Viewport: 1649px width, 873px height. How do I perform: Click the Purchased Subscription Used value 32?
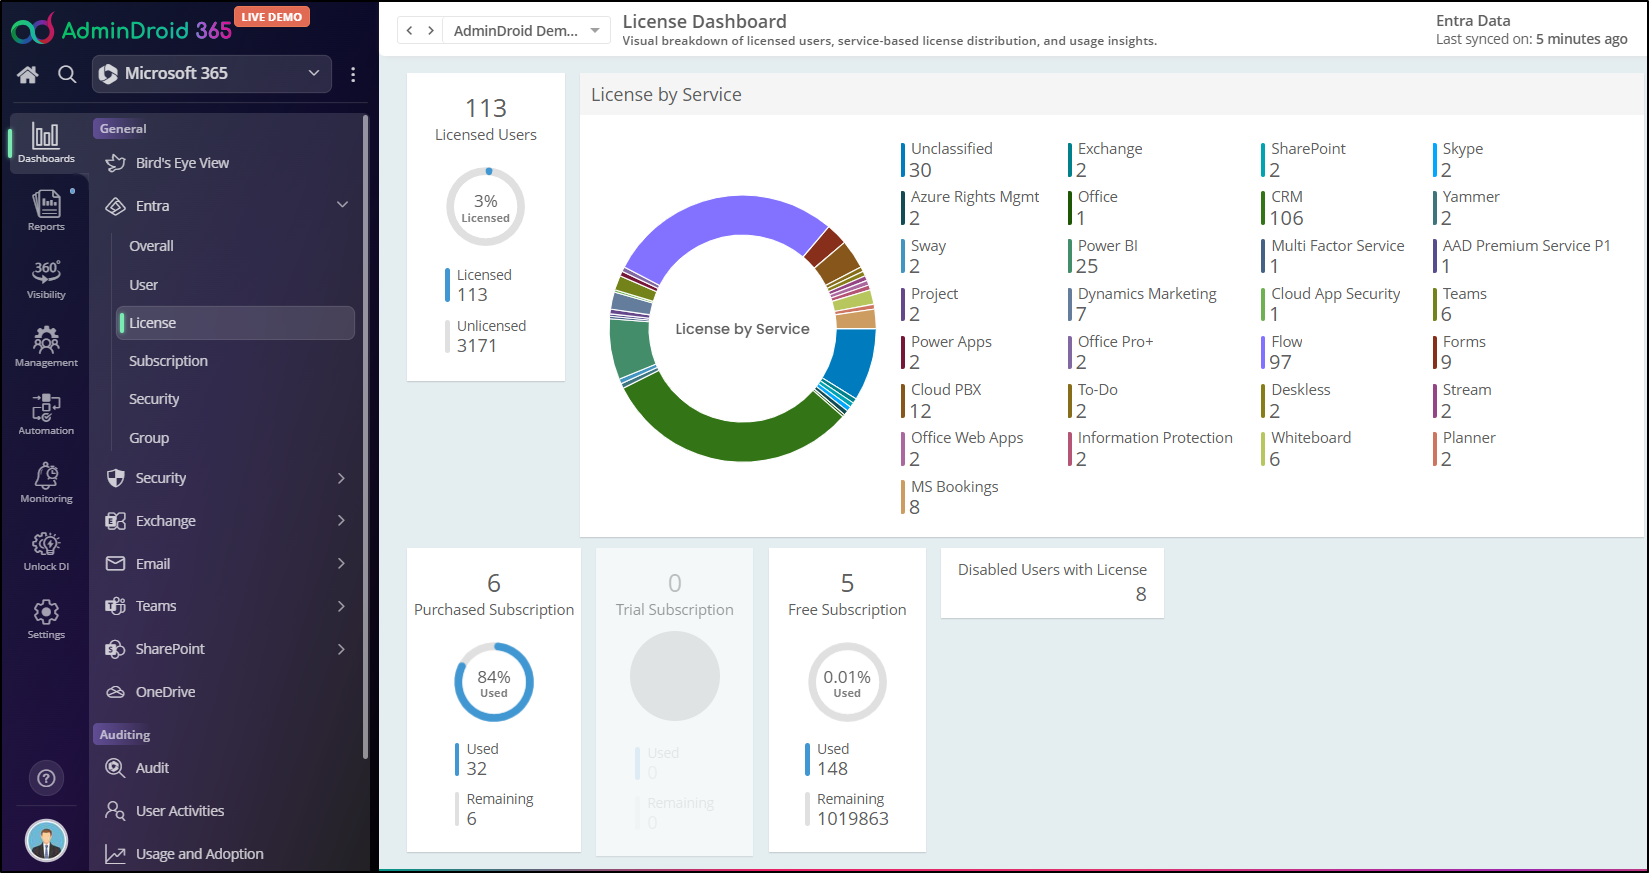click(x=477, y=769)
